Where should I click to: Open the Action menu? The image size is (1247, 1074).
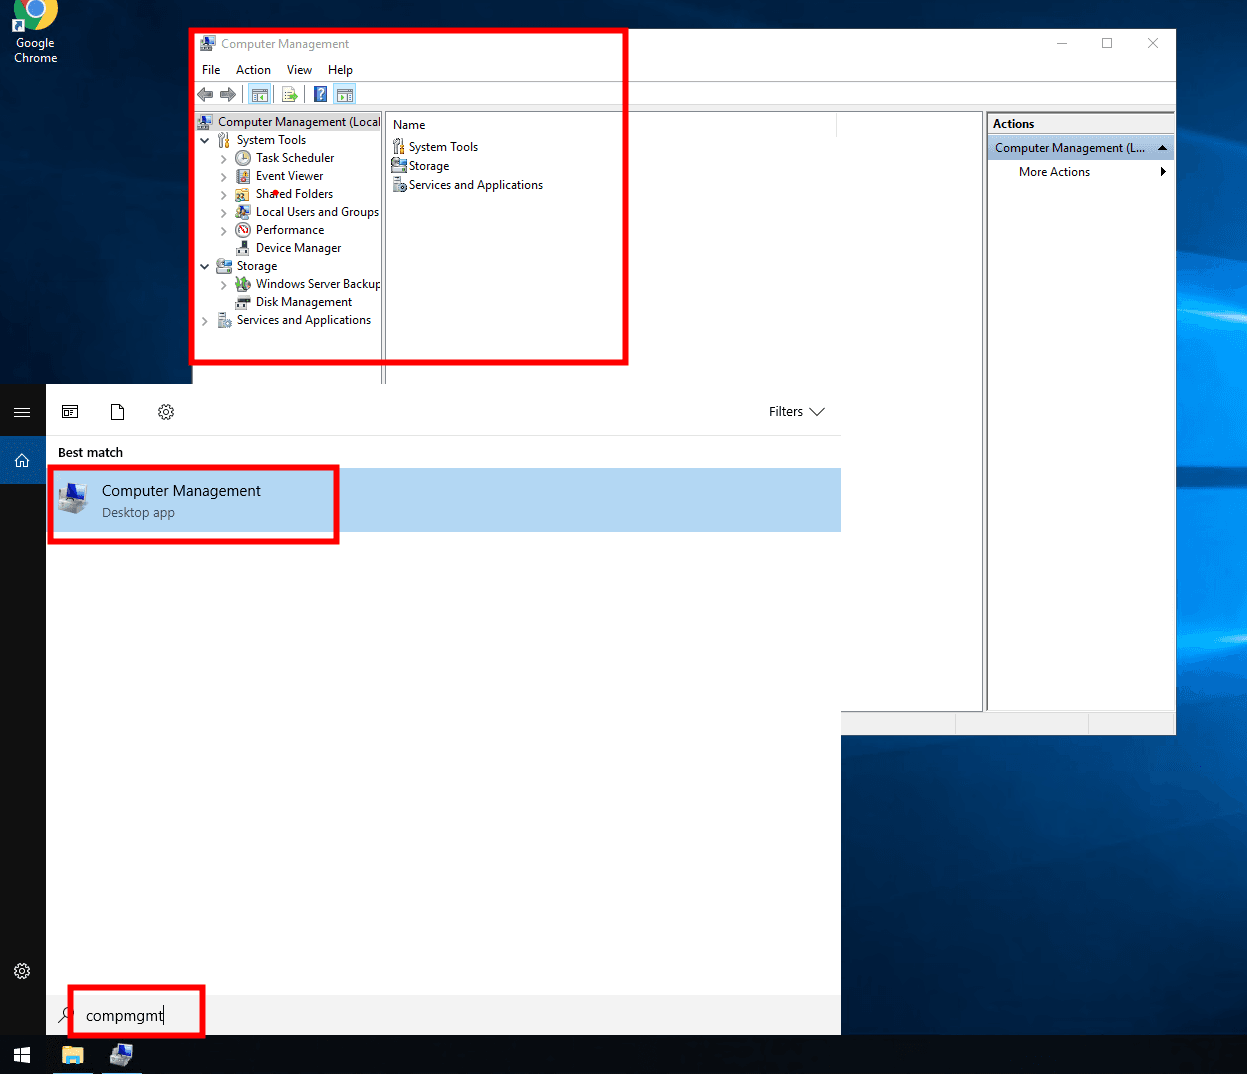point(253,70)
